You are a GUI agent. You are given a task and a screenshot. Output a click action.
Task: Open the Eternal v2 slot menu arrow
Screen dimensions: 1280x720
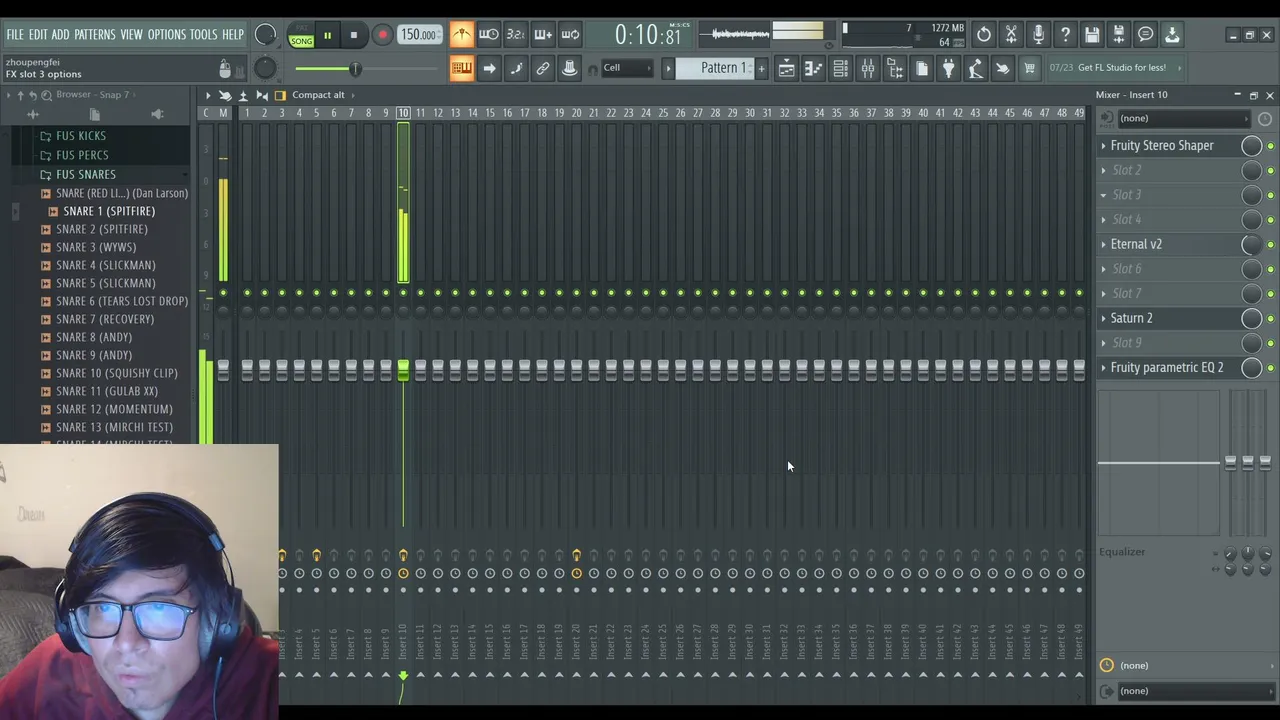(1104, 244)
